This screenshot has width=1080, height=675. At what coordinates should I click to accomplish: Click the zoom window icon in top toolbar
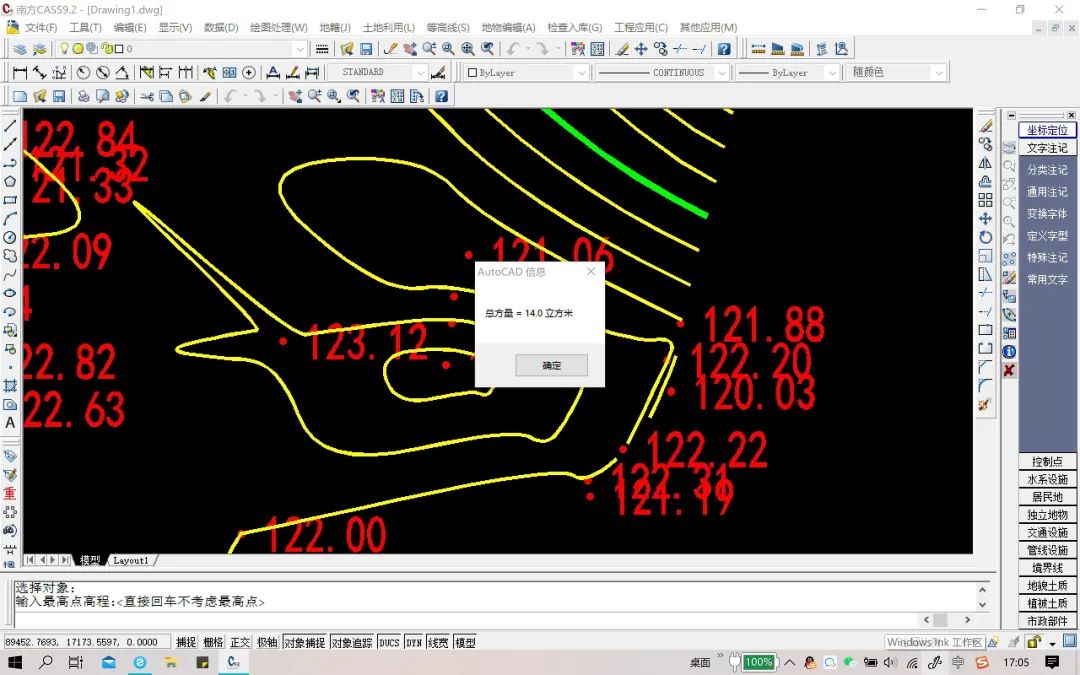(x=448, y=49)
